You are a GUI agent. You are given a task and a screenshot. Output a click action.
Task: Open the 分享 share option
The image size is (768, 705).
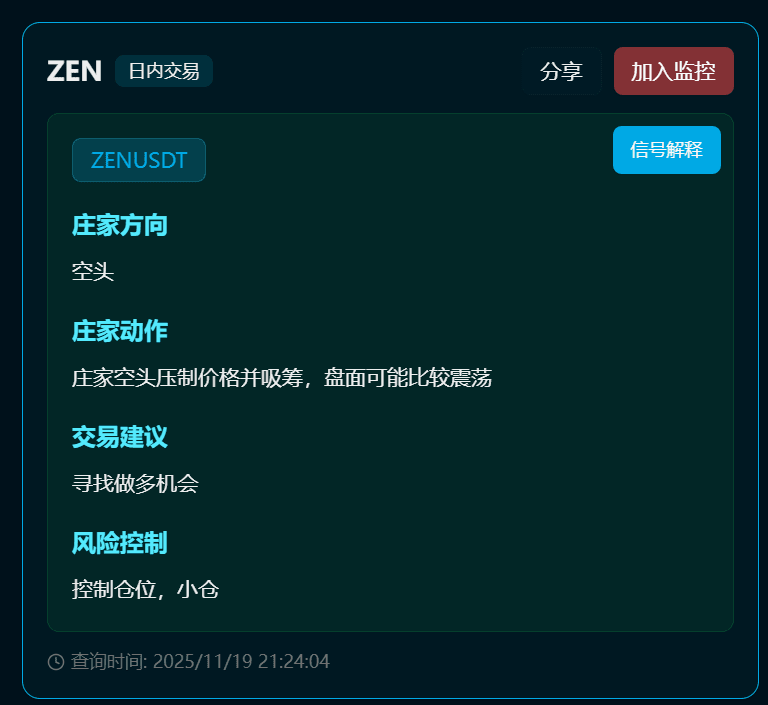(x=561, y=71)
